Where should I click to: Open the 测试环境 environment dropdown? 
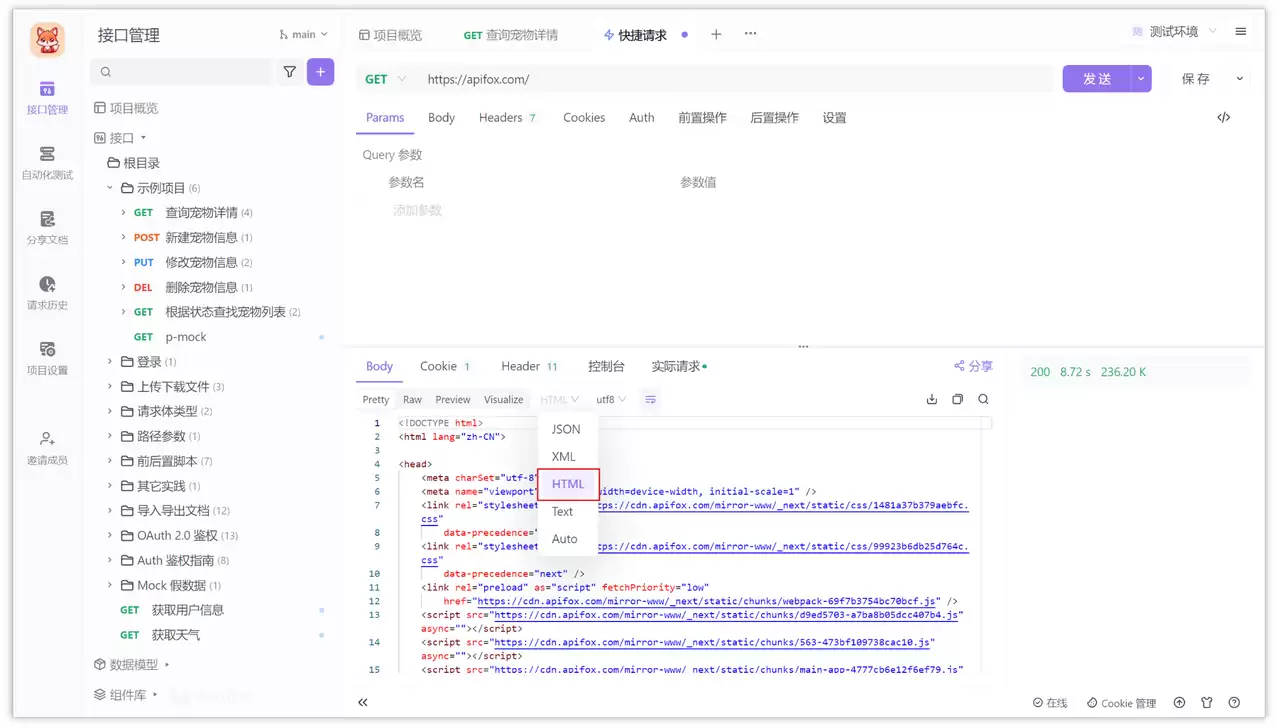(1174, 32)
